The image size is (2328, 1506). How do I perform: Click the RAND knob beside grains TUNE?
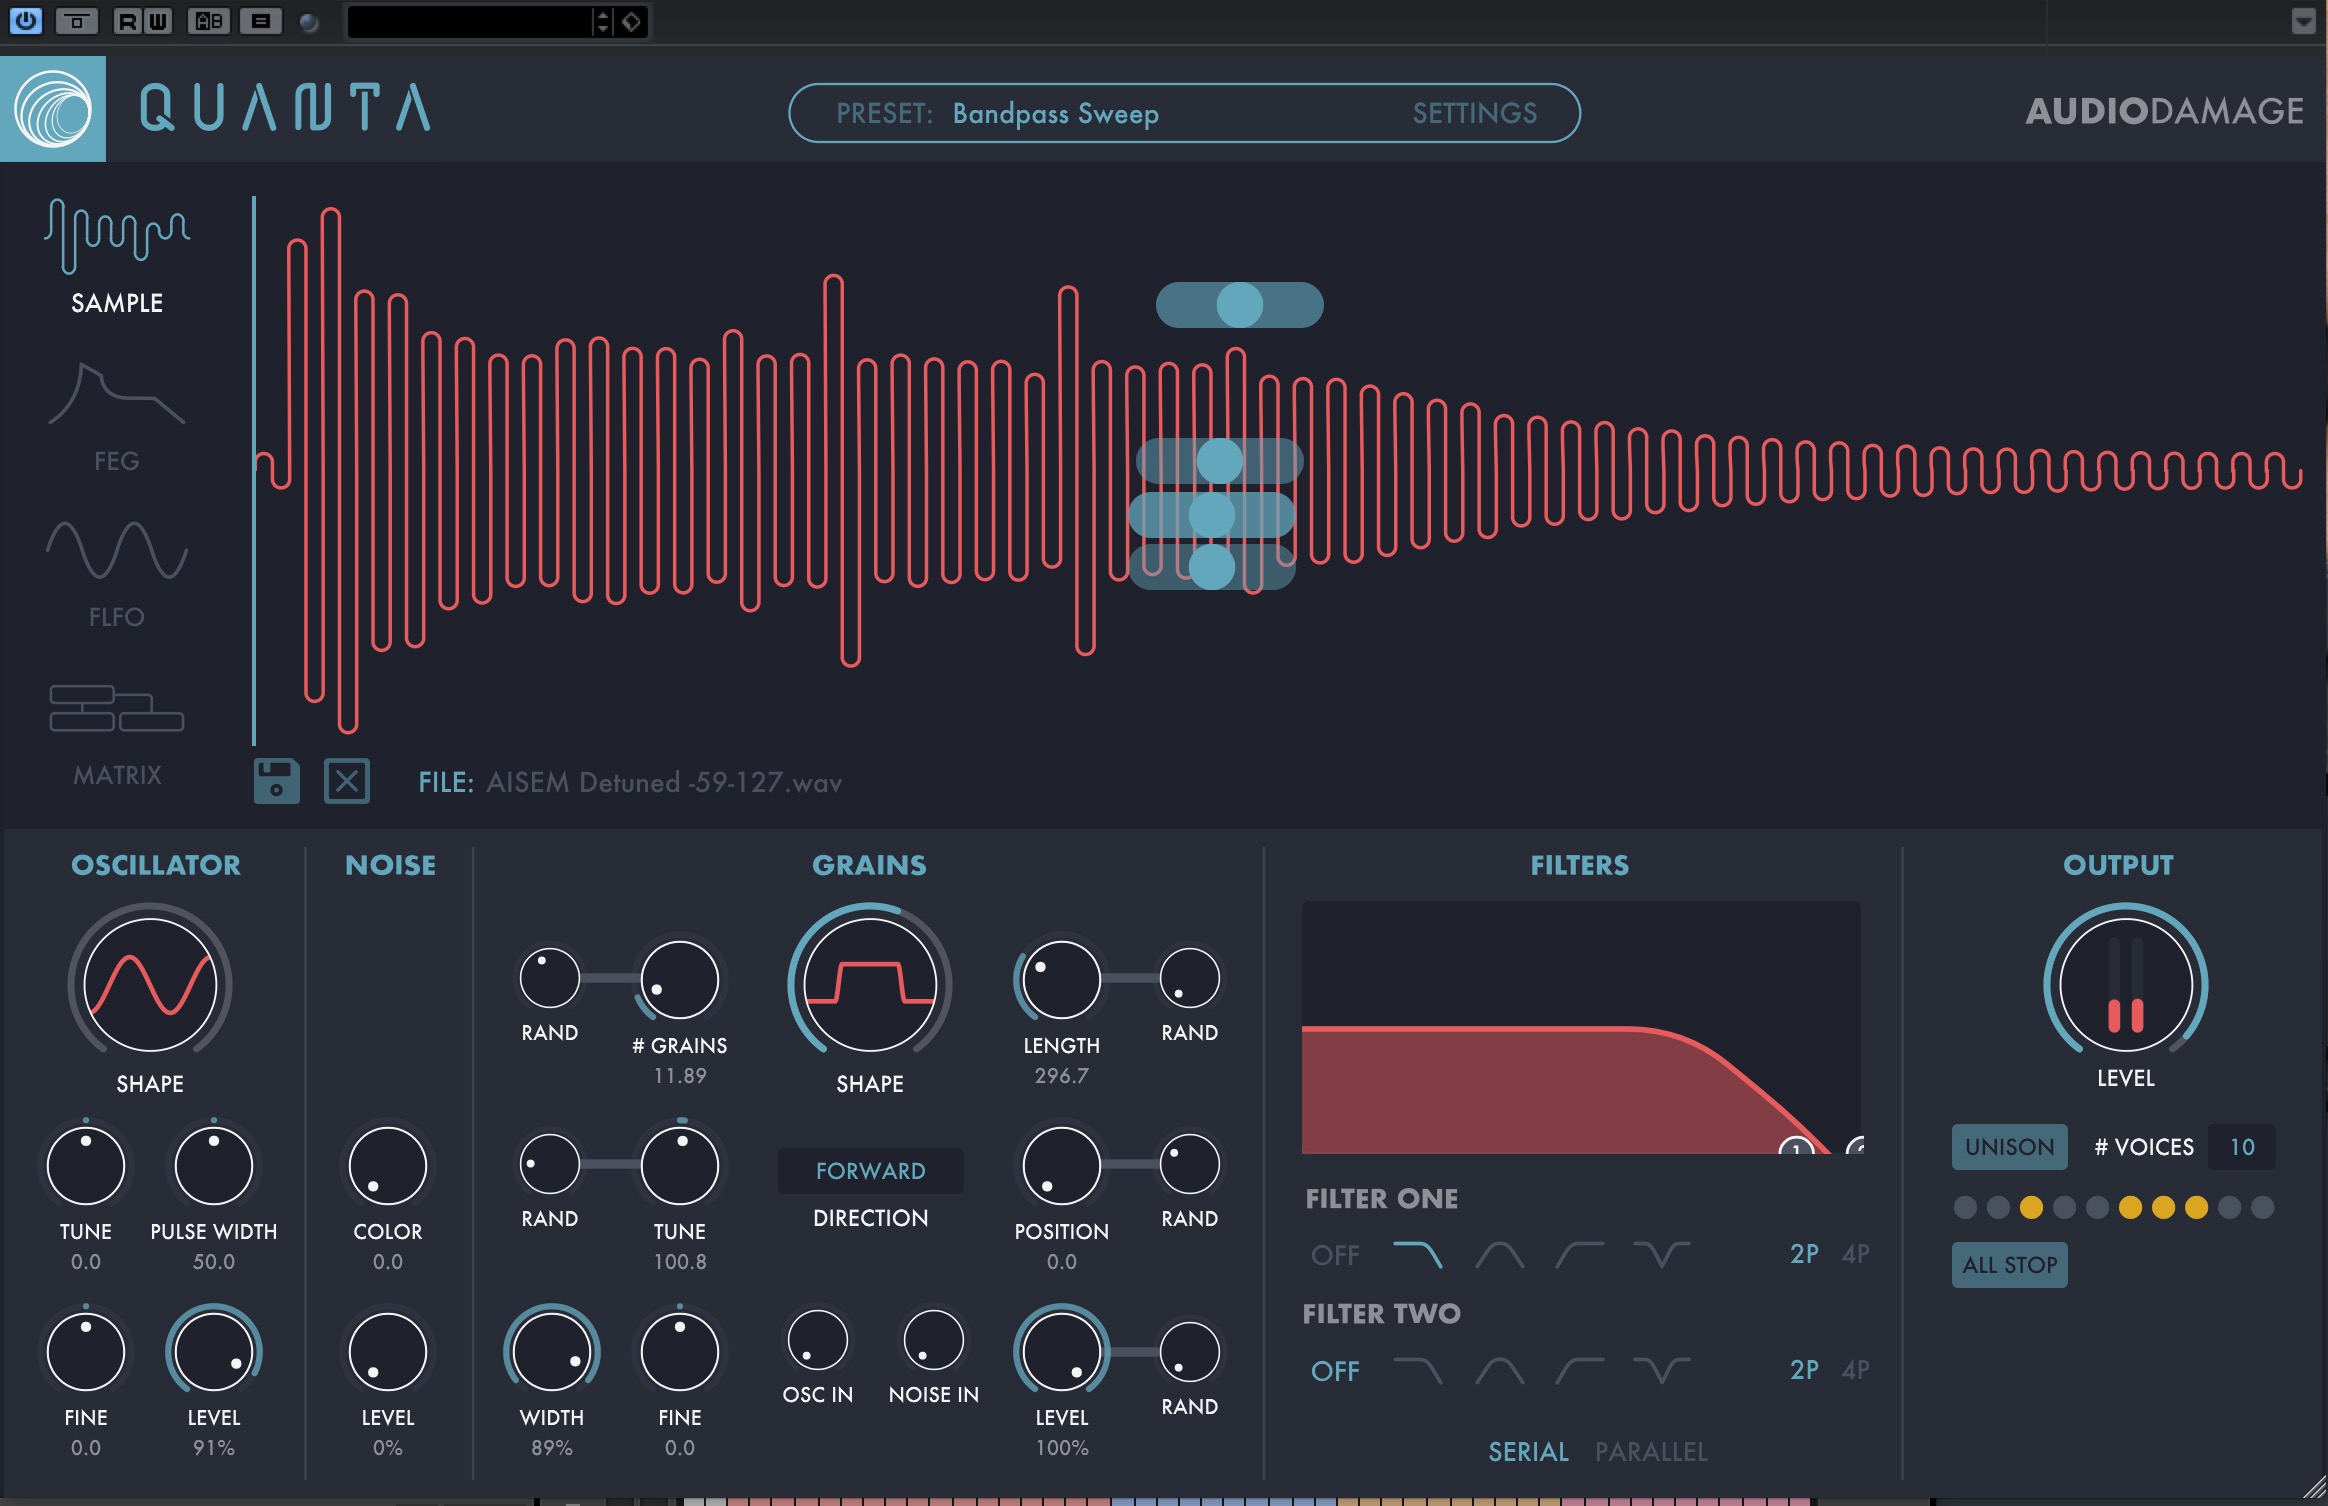[550, 1164]
